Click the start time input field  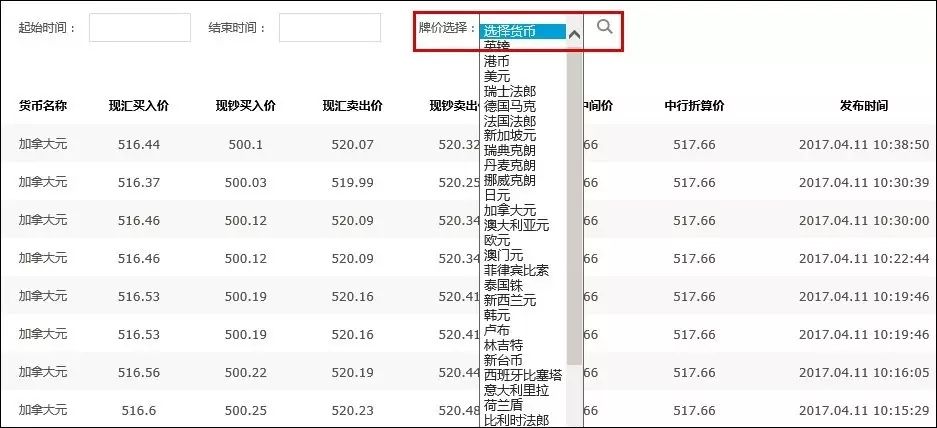[x=140, y=27]
